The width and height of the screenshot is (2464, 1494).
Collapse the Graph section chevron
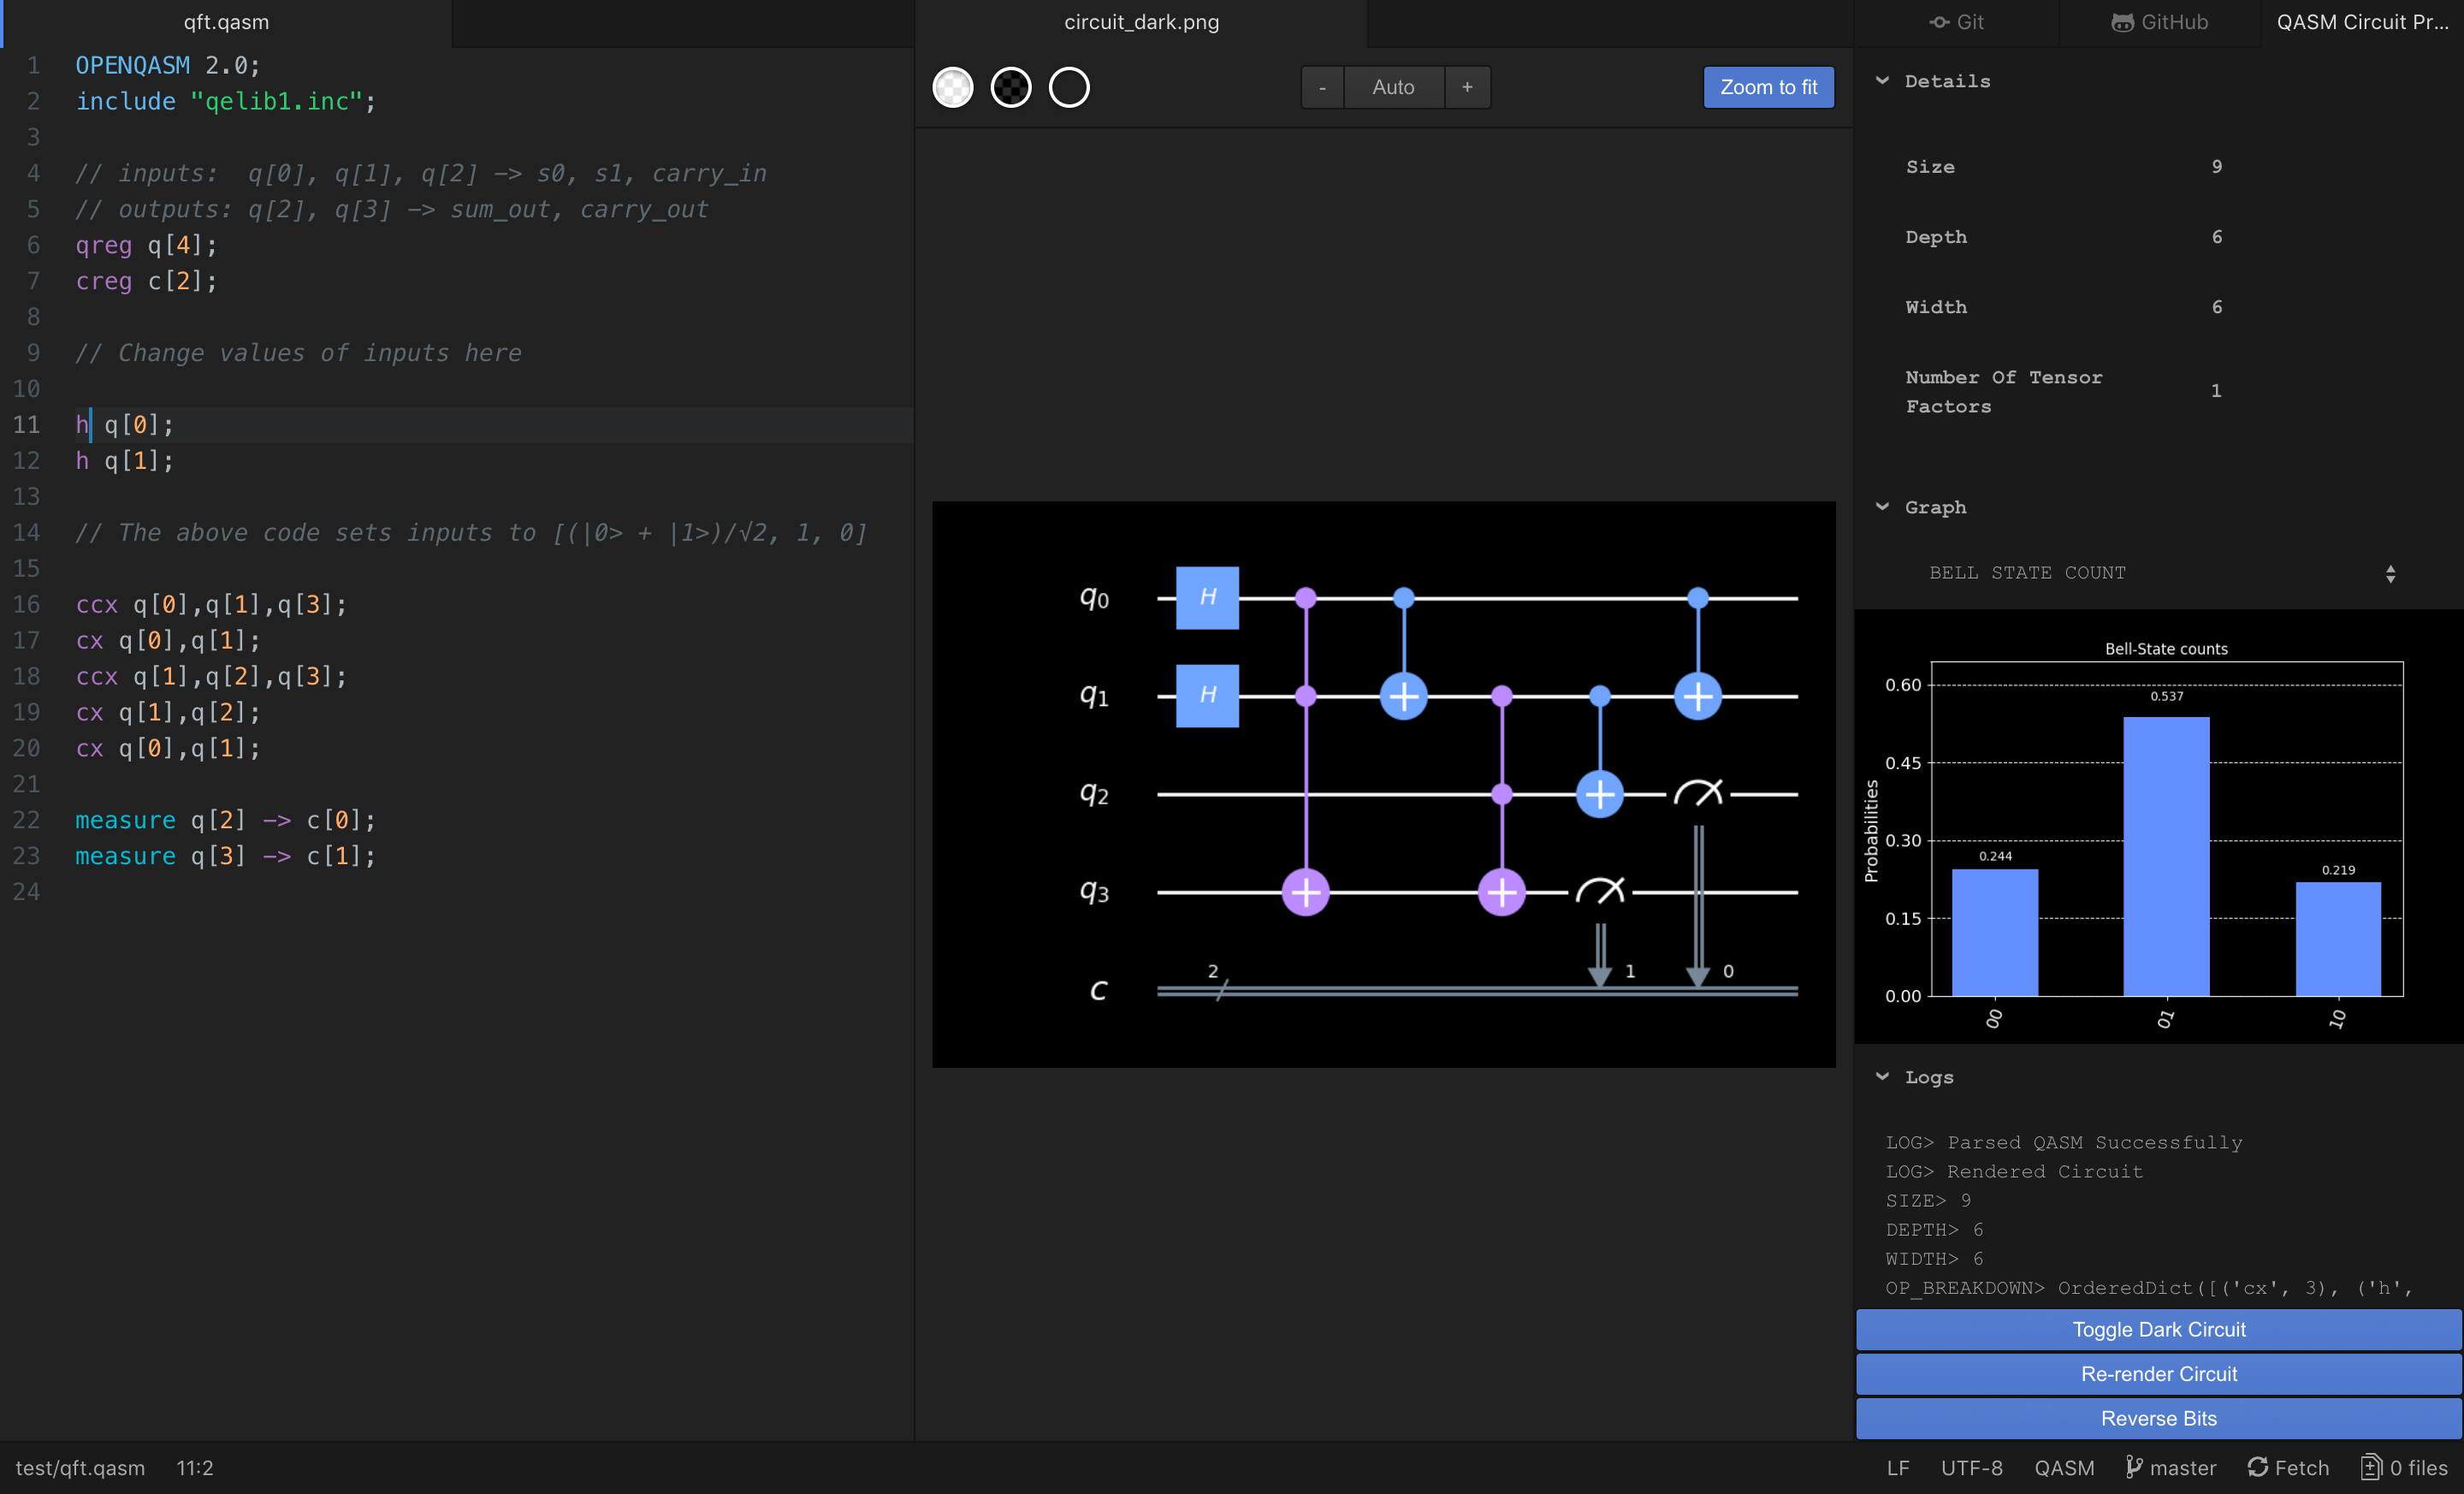pyautogui.click(x=1882, y=506)
